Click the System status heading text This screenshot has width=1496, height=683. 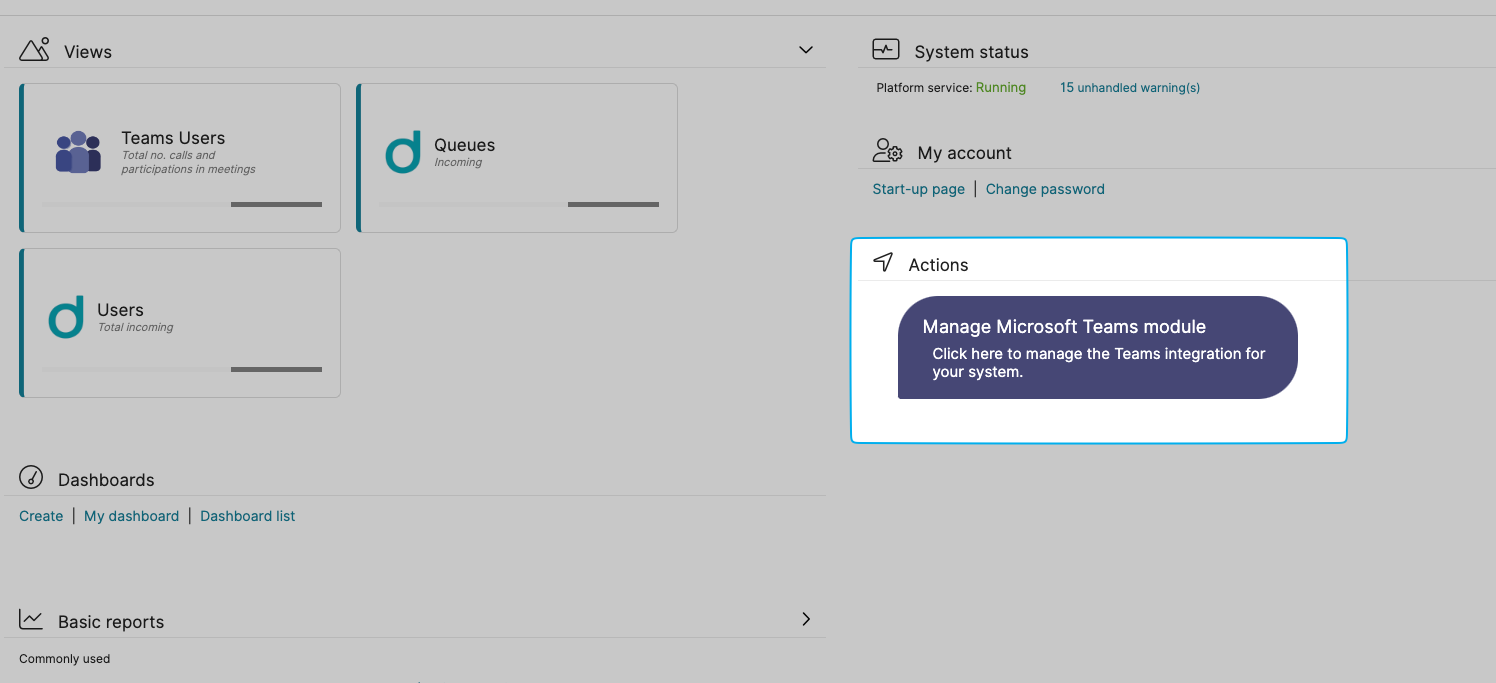tap(971, 52)
